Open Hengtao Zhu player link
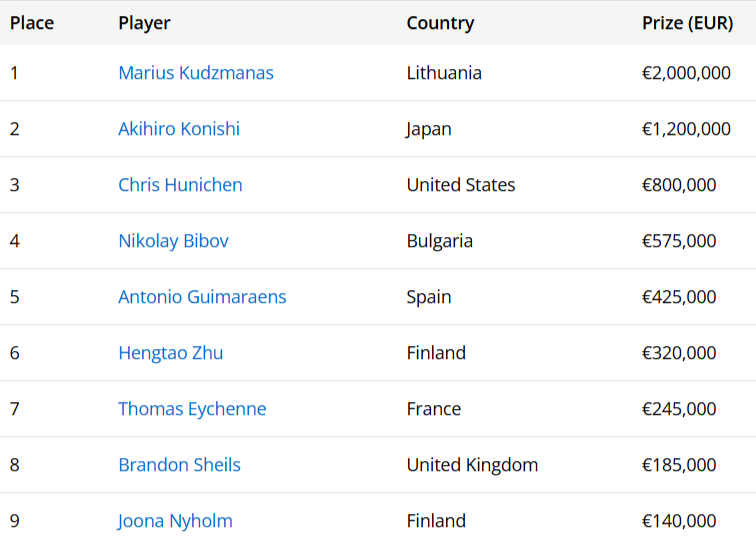 coord(170,353)
